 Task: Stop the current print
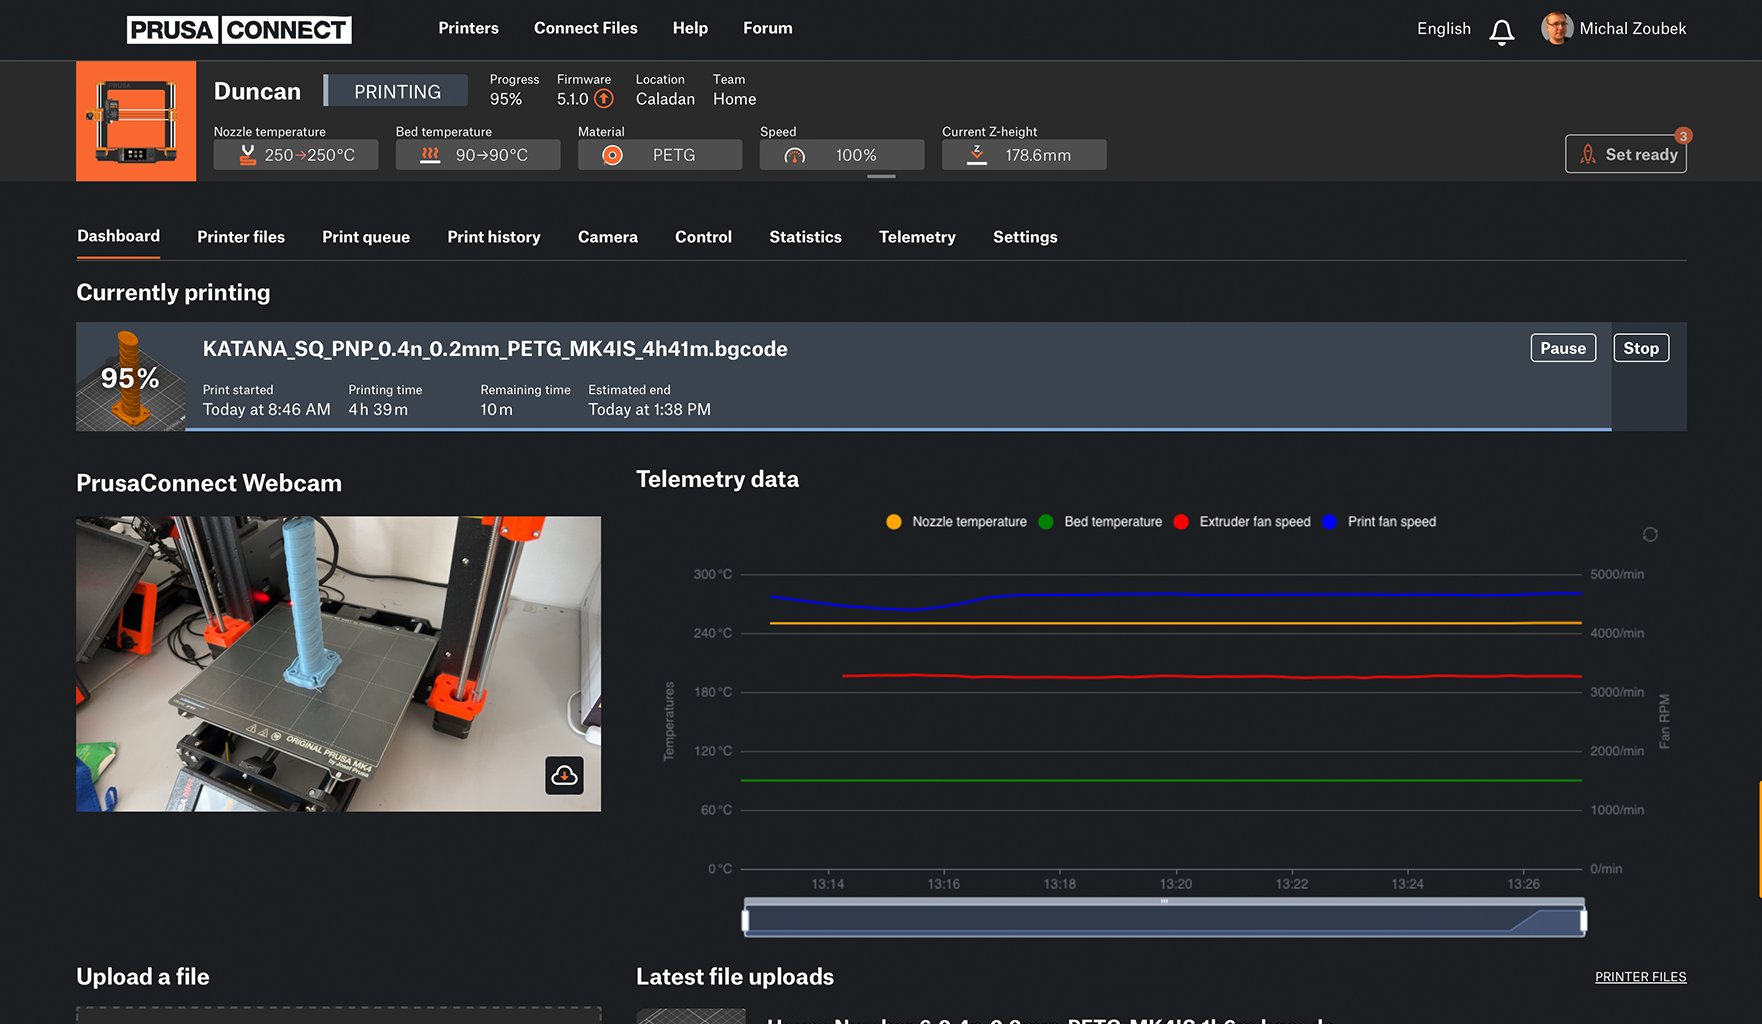click(1641, 348)
